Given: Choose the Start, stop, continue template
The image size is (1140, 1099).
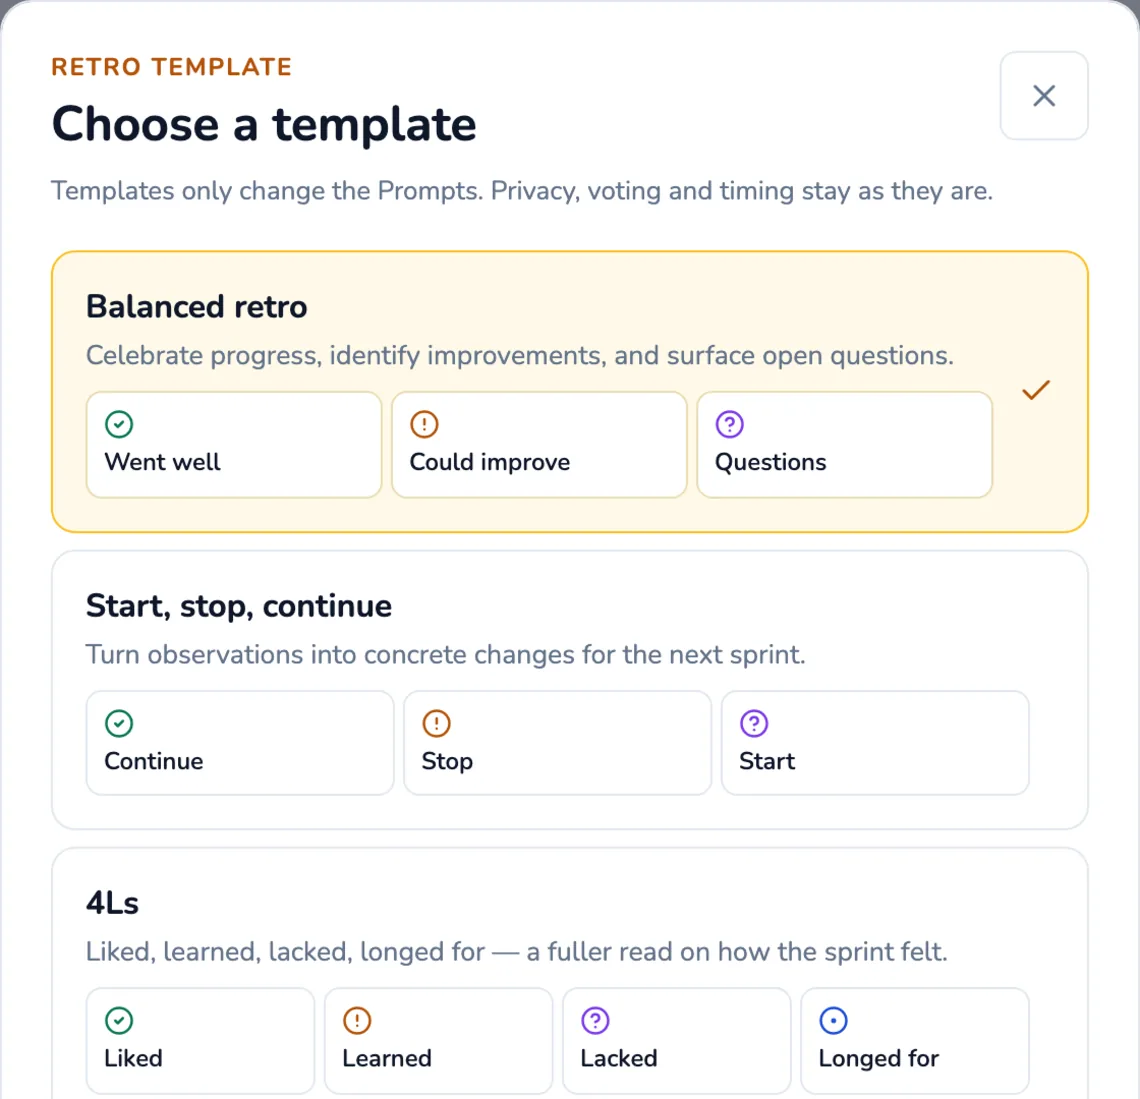Looking at the screenshot, I should click(570, 690).
